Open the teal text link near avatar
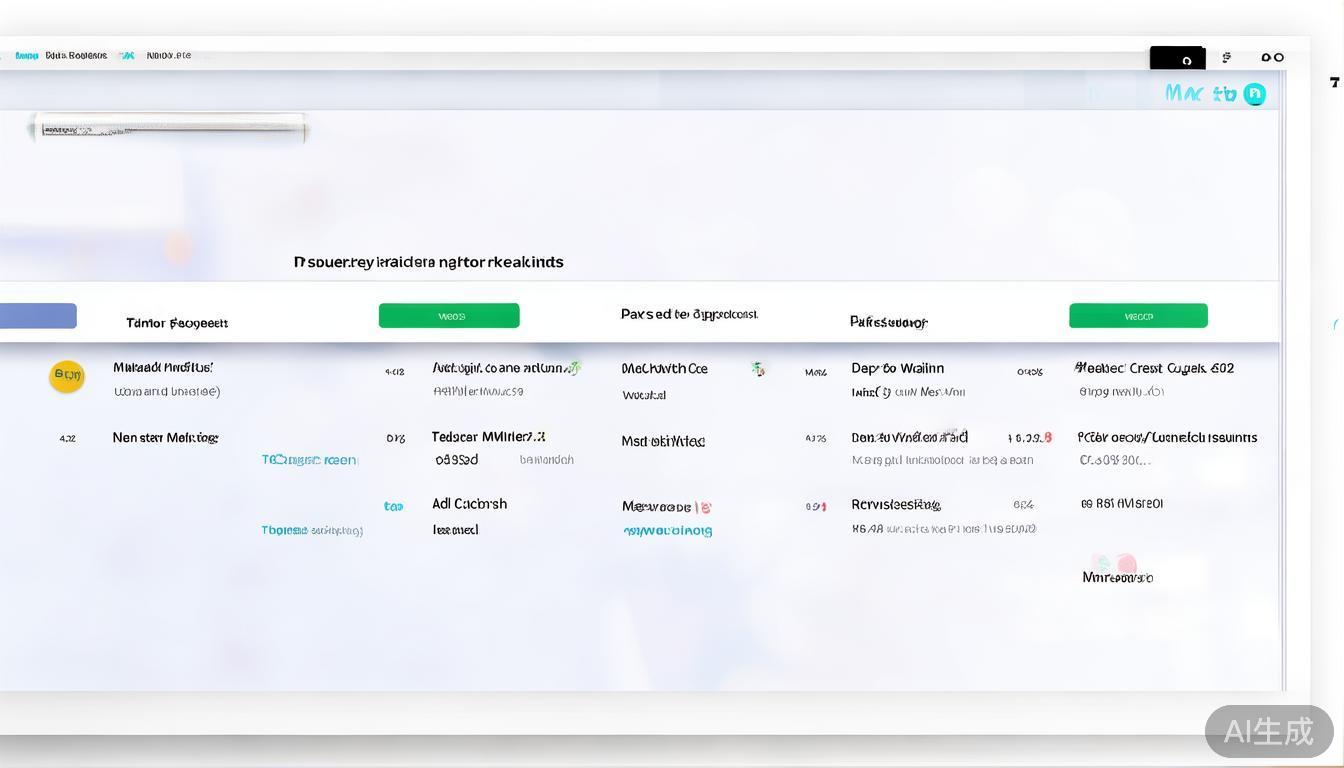Screen dimensions: 1344x768 click(x=1200, y=94)
